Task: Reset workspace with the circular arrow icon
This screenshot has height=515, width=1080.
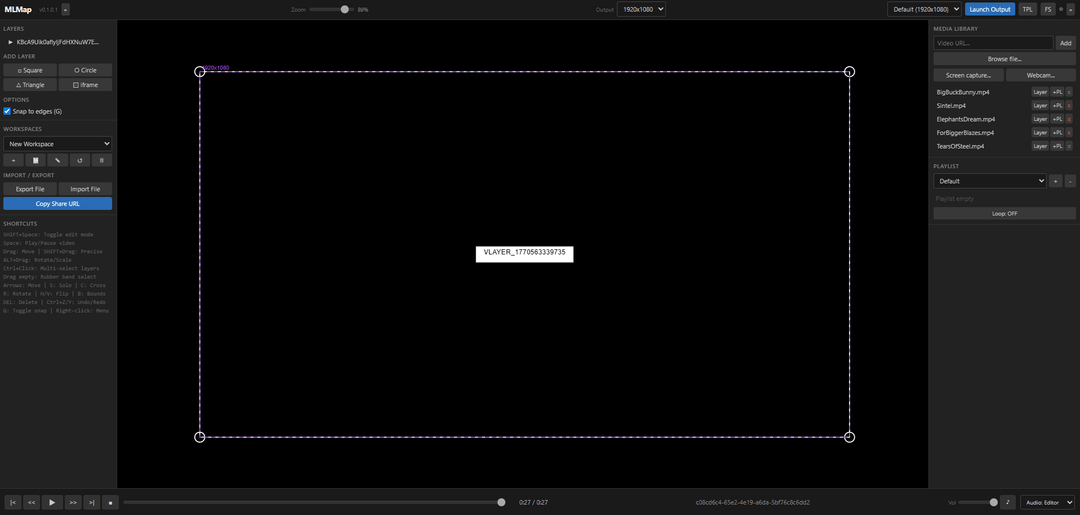Action: pos(80,160)
